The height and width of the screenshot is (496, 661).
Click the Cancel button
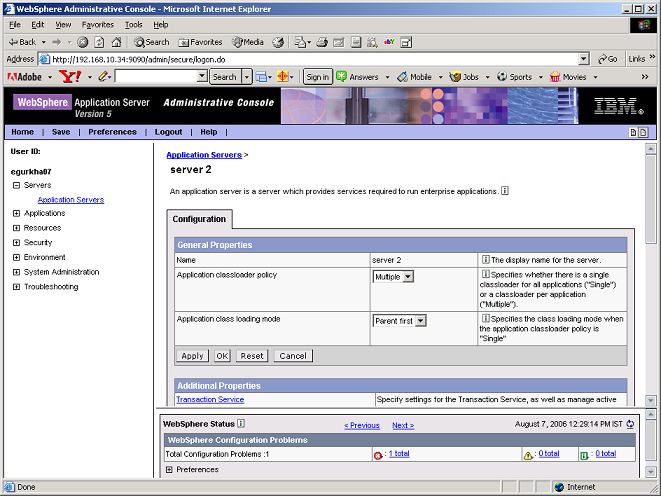point(293,356)
